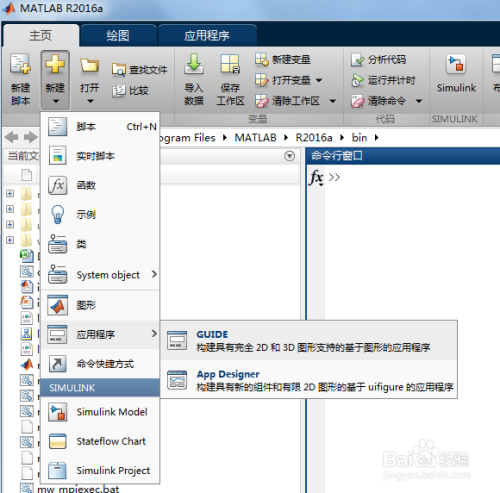The height and width of the screenshot is (493, 500).
Task: Click the New Script (新建脚本) icon
Action: click(x=20, y=64)
